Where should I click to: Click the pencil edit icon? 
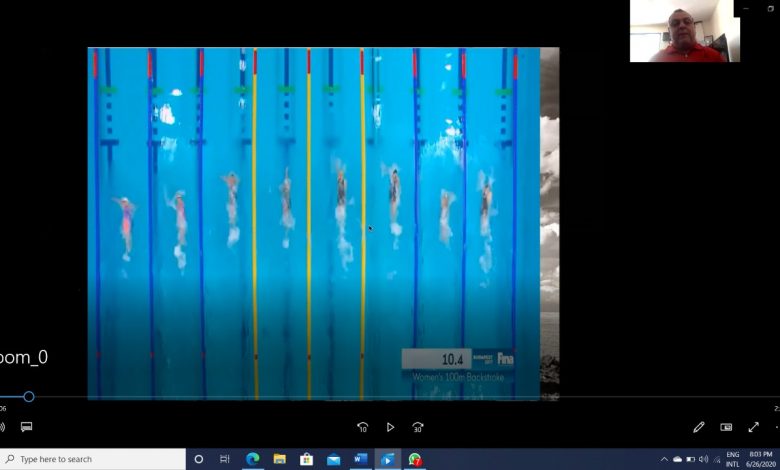tap(698, 427)
